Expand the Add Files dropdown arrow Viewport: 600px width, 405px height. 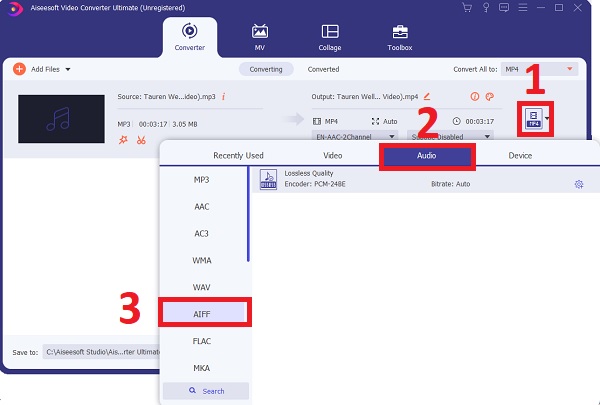click(x=68, y=69)
